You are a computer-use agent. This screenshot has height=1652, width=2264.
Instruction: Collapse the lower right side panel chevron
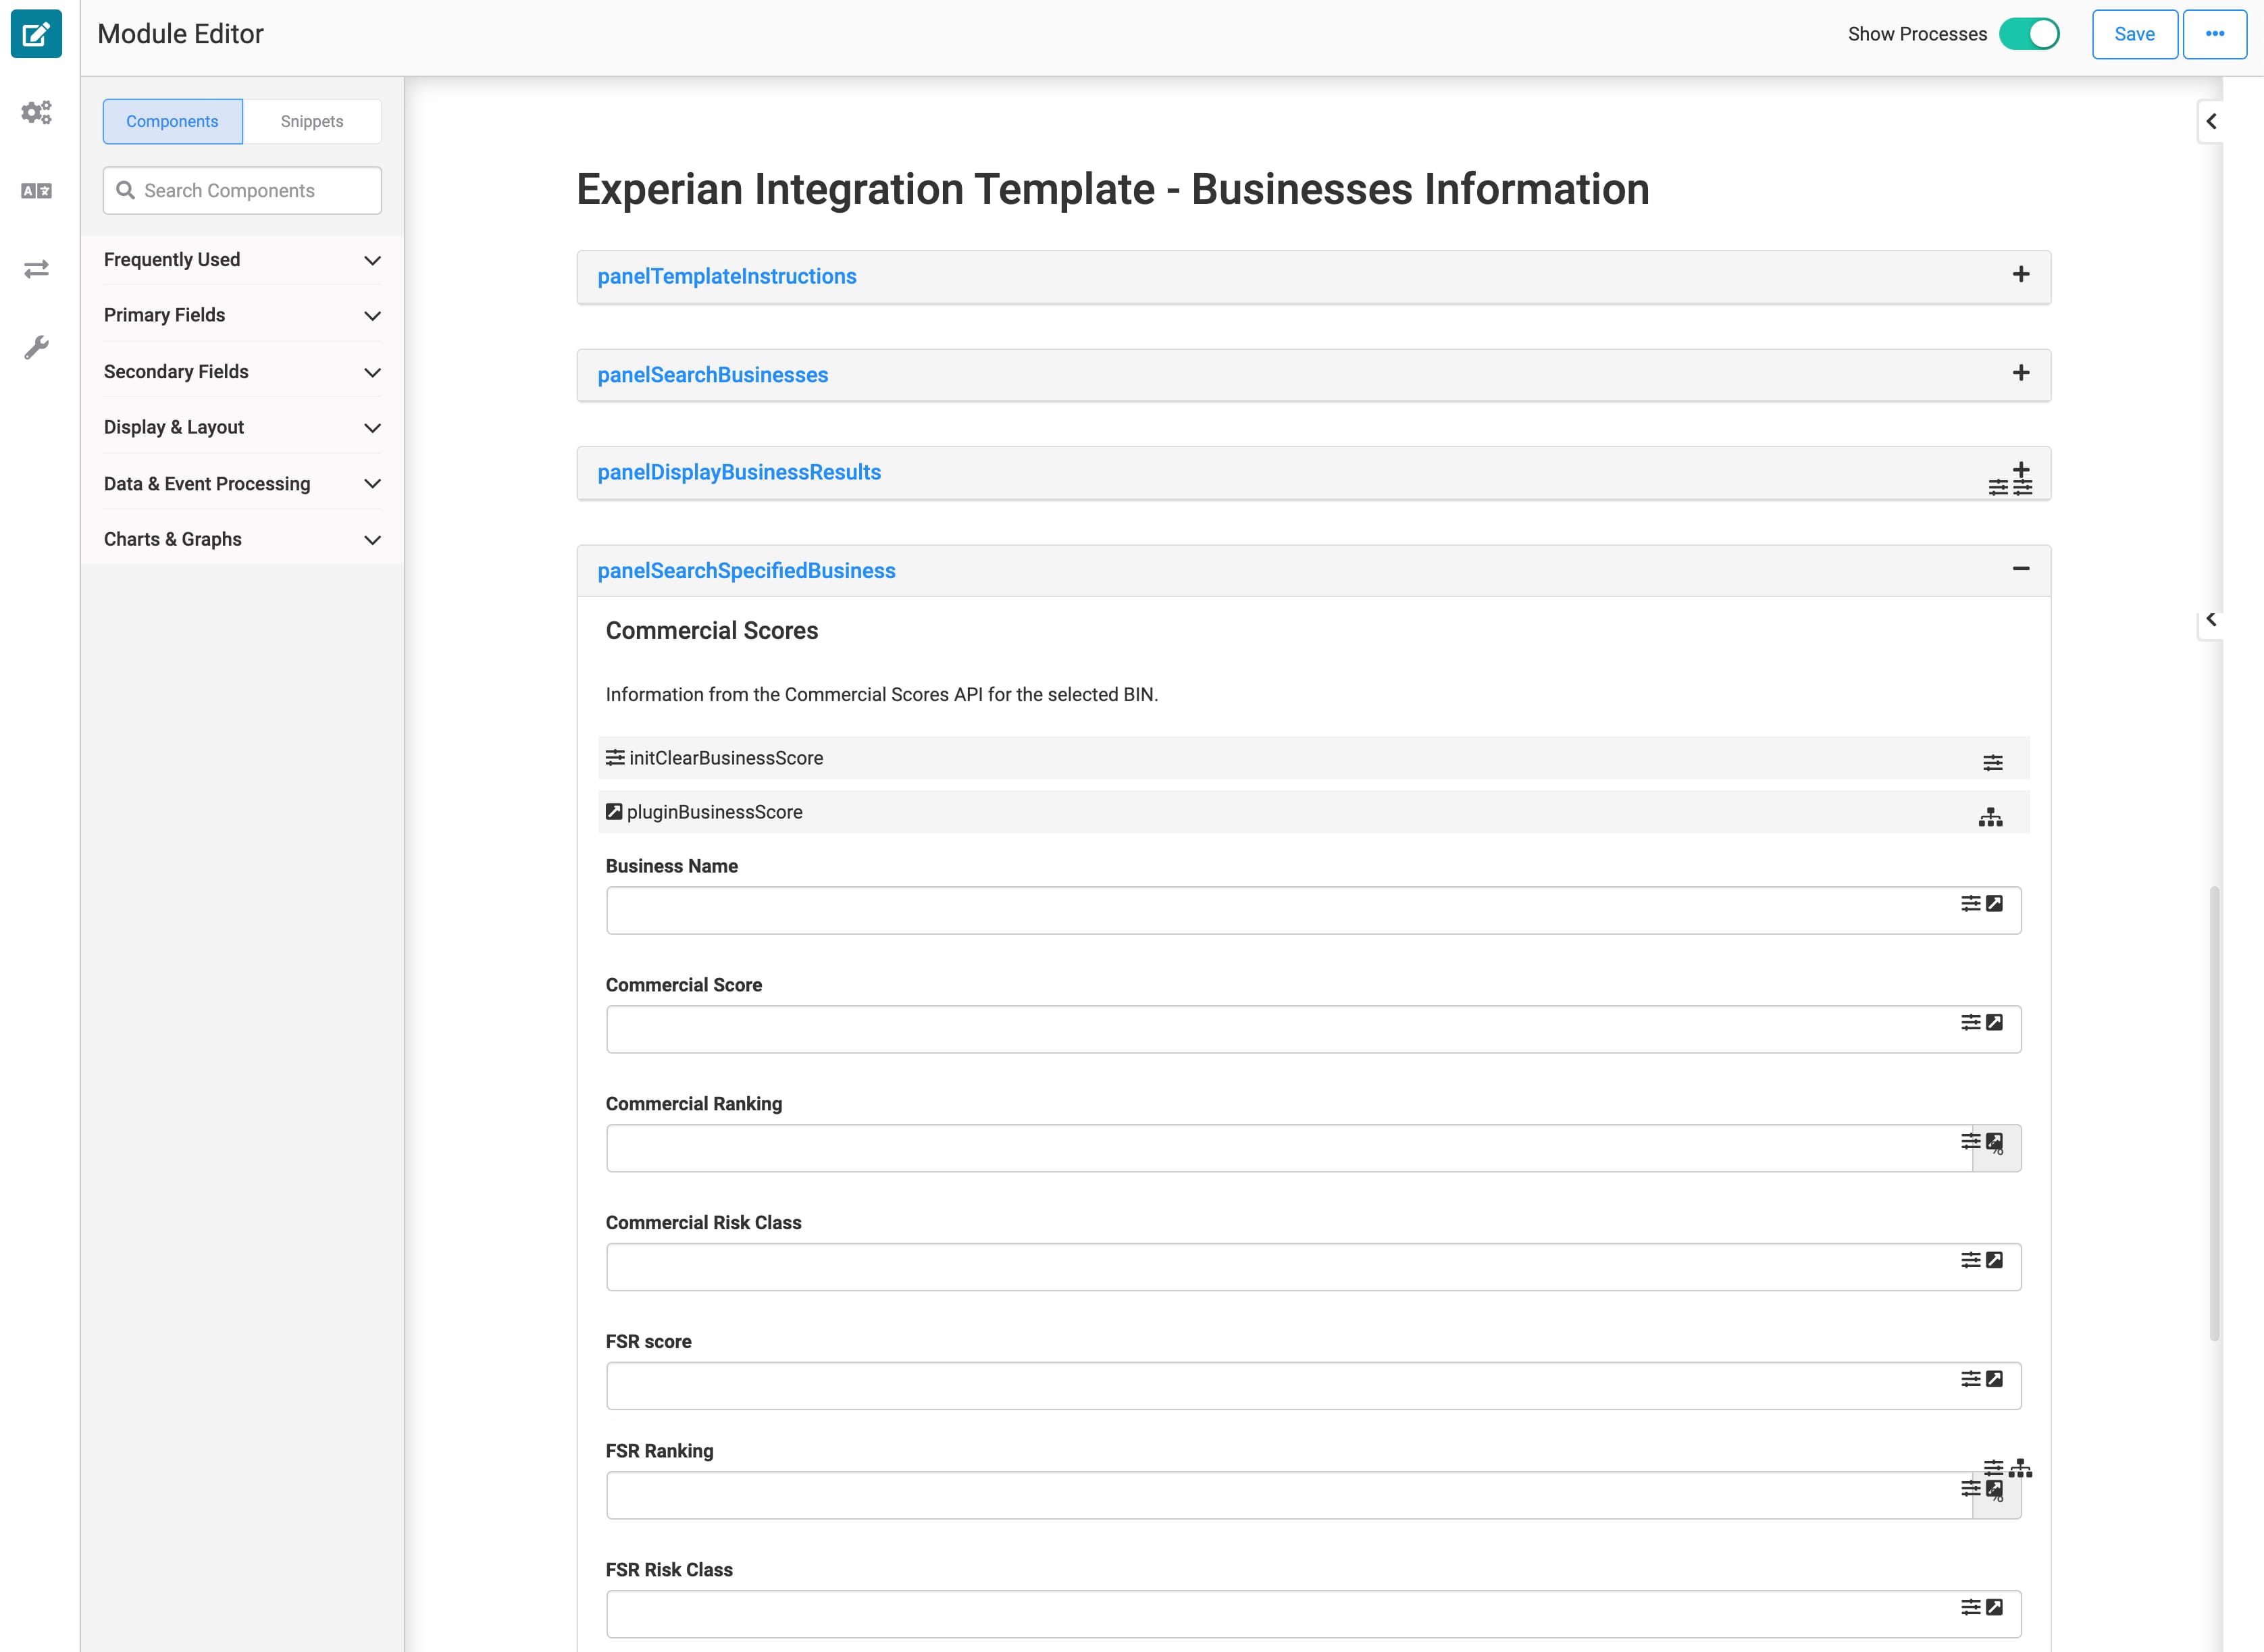2210,619
